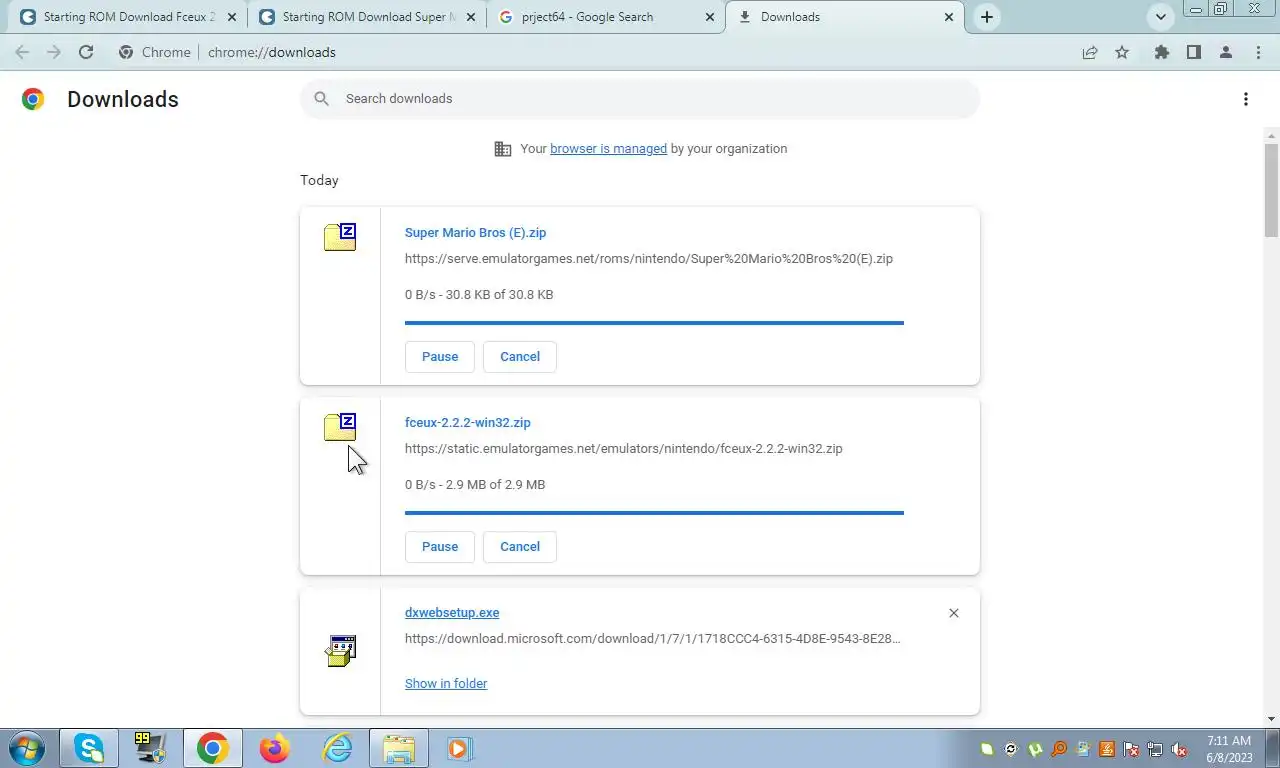Toggle the Chrome side panel icon
The image size is (1280, 768).
coord(1193,52)
